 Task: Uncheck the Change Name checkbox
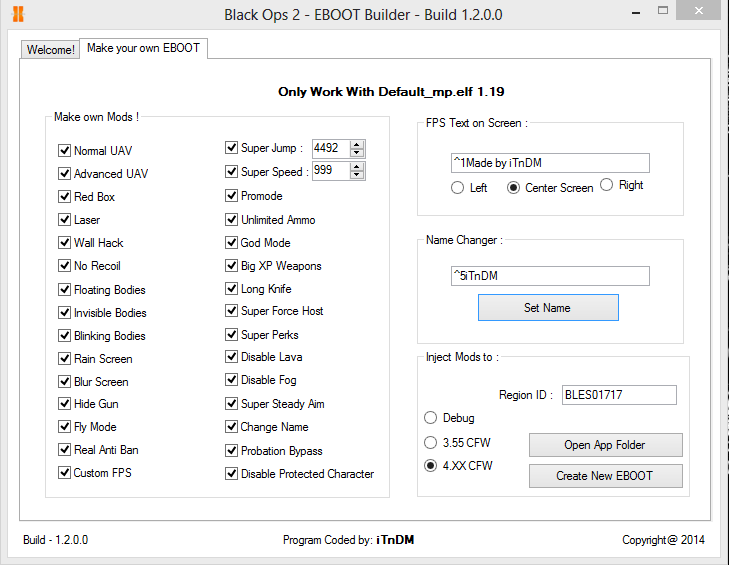(x=231, y=426)
